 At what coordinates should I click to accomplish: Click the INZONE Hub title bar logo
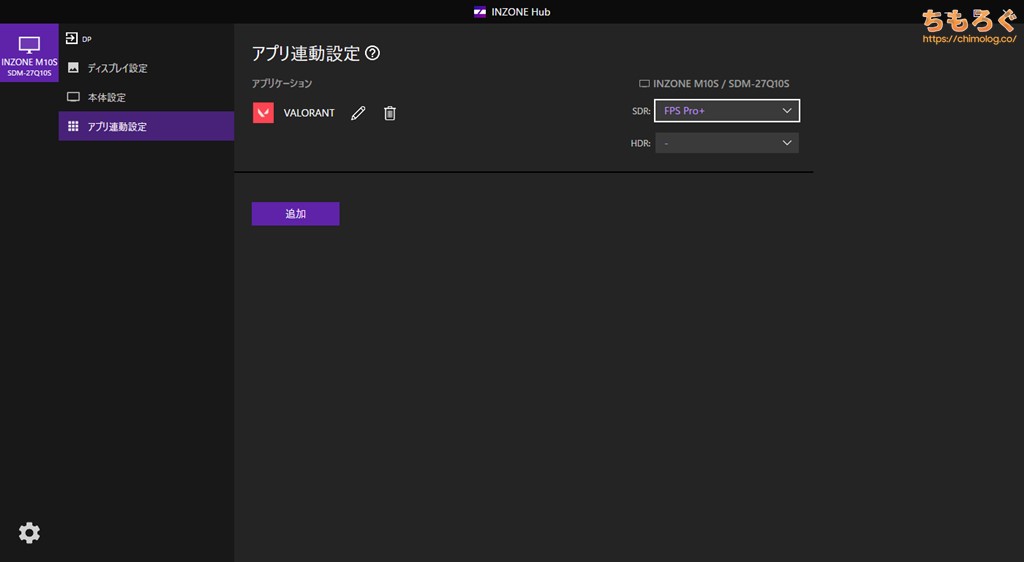pos(479,12)
